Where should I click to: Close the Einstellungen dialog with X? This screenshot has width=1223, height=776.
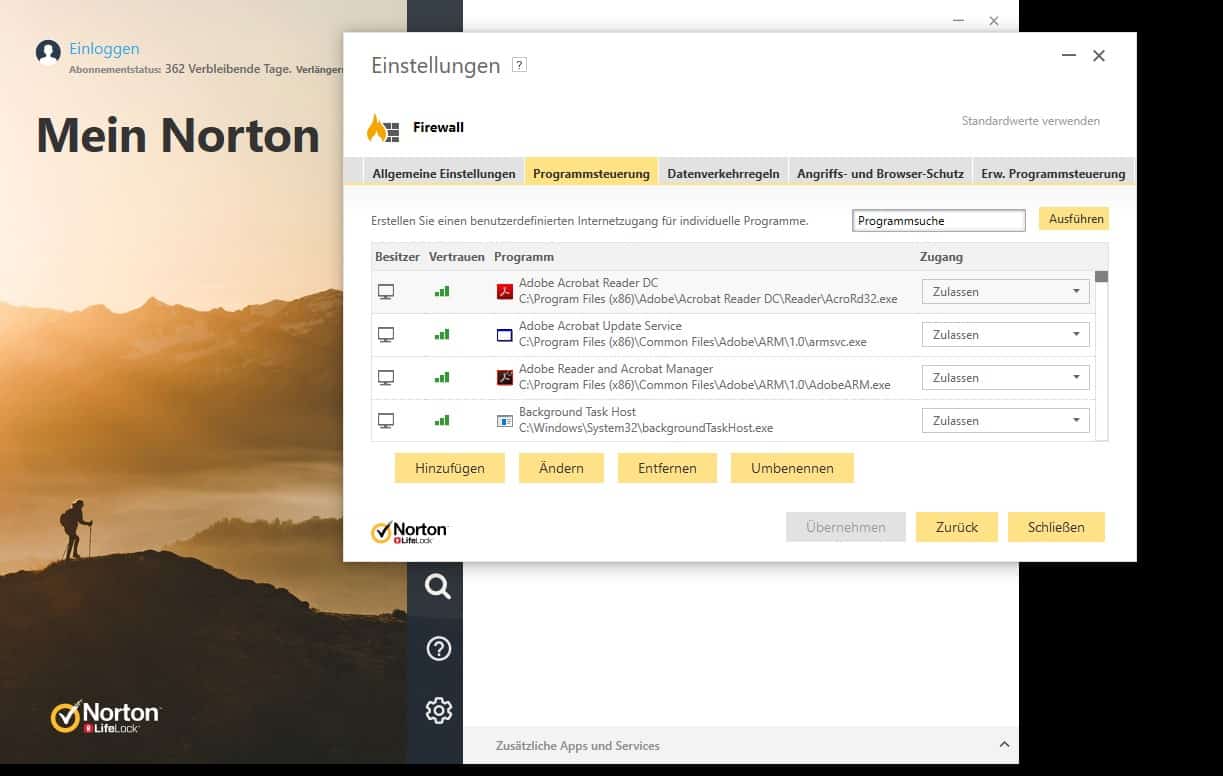1099,56
